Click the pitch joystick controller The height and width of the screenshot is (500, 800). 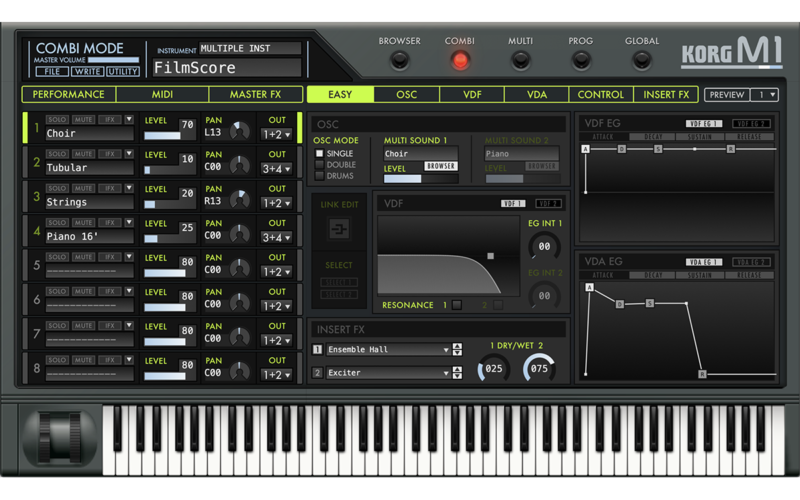60,439
